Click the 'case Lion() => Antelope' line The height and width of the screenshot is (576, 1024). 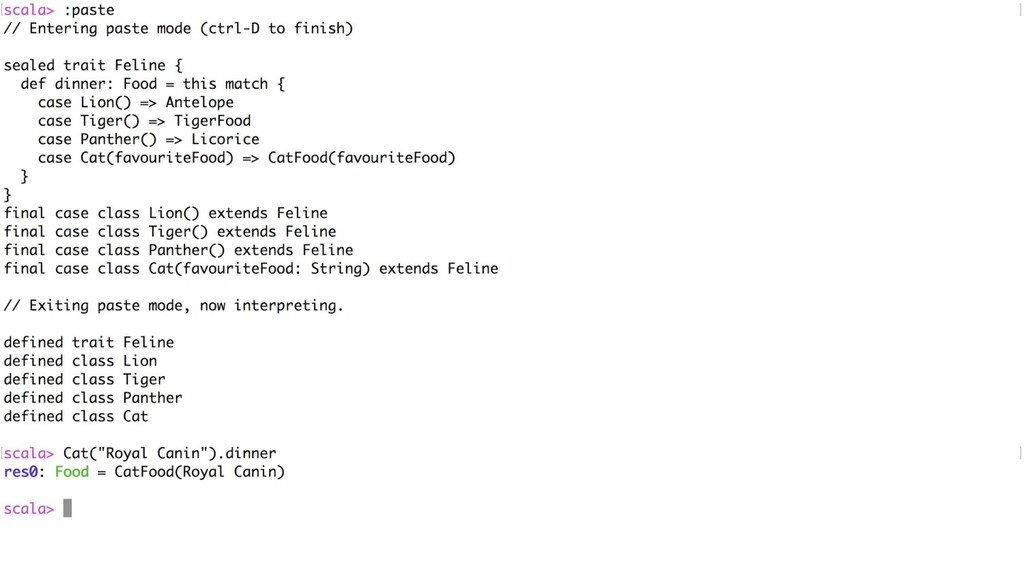136,103
